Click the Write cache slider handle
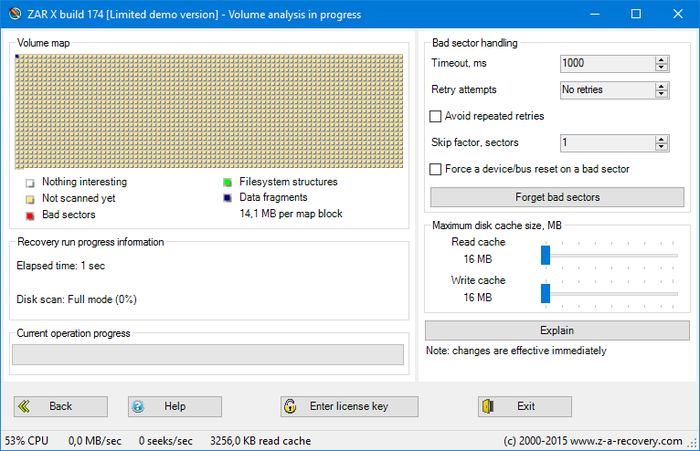 click(546, 293)
